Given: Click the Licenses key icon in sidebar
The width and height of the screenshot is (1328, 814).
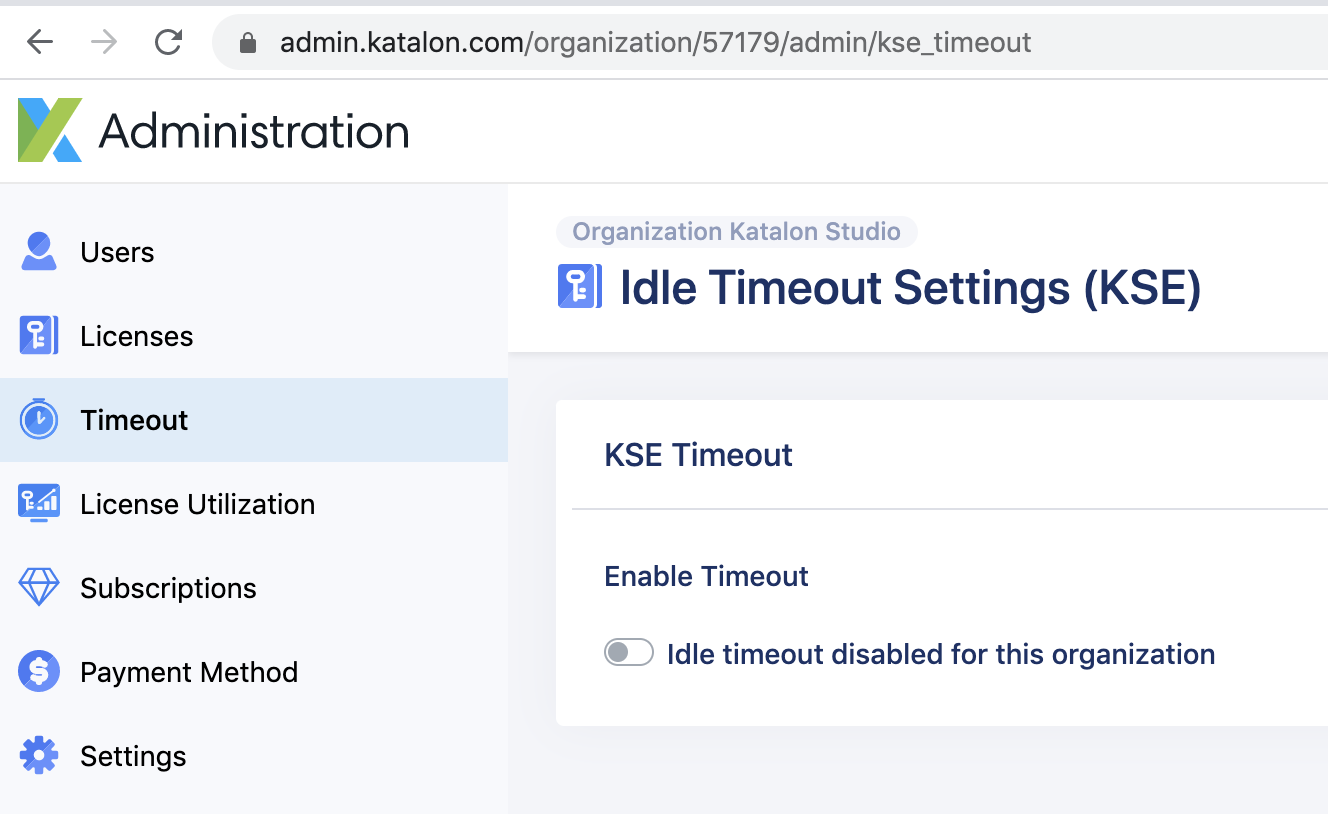Looking at the screenshot, I should pos(39,336).
